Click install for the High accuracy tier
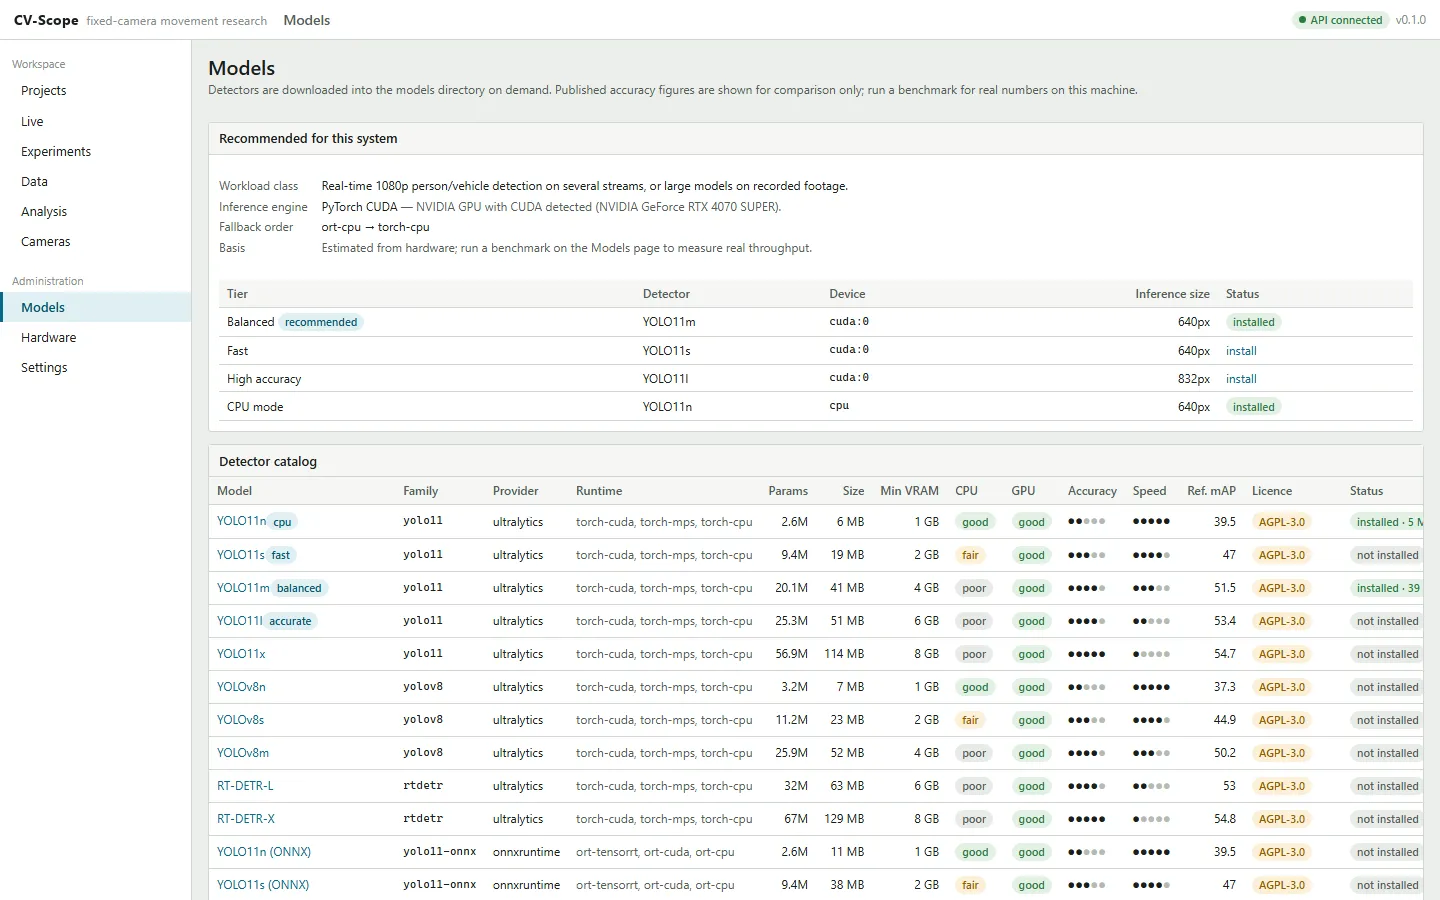The height and width of the screenshot is (900, 1440). coord(1241,379)
